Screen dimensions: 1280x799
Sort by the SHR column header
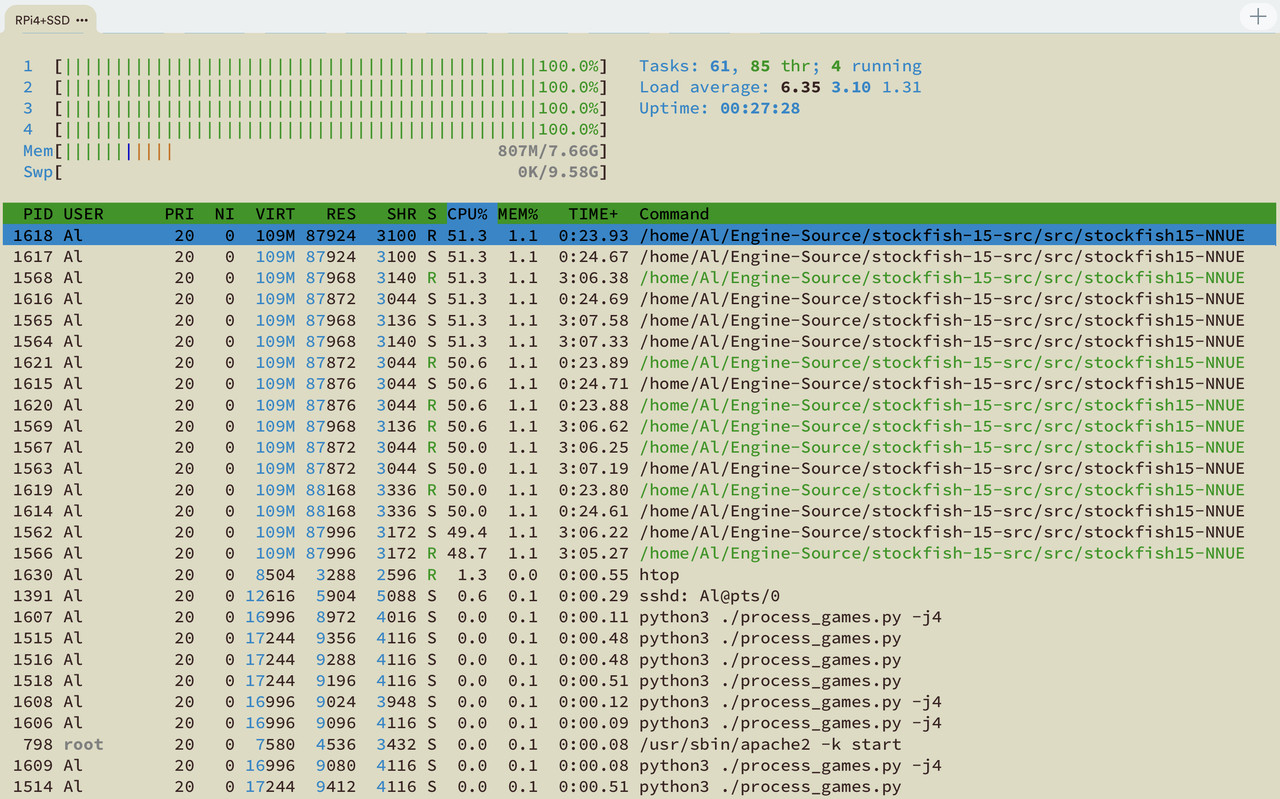pyautogui.click(x=401, y=214)
